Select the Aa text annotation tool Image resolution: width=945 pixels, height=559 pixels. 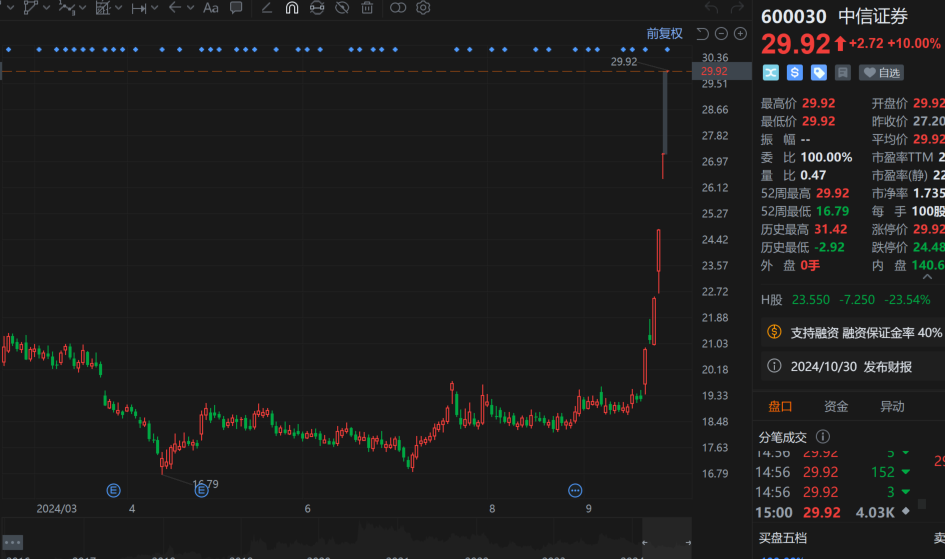click(210, 8)
